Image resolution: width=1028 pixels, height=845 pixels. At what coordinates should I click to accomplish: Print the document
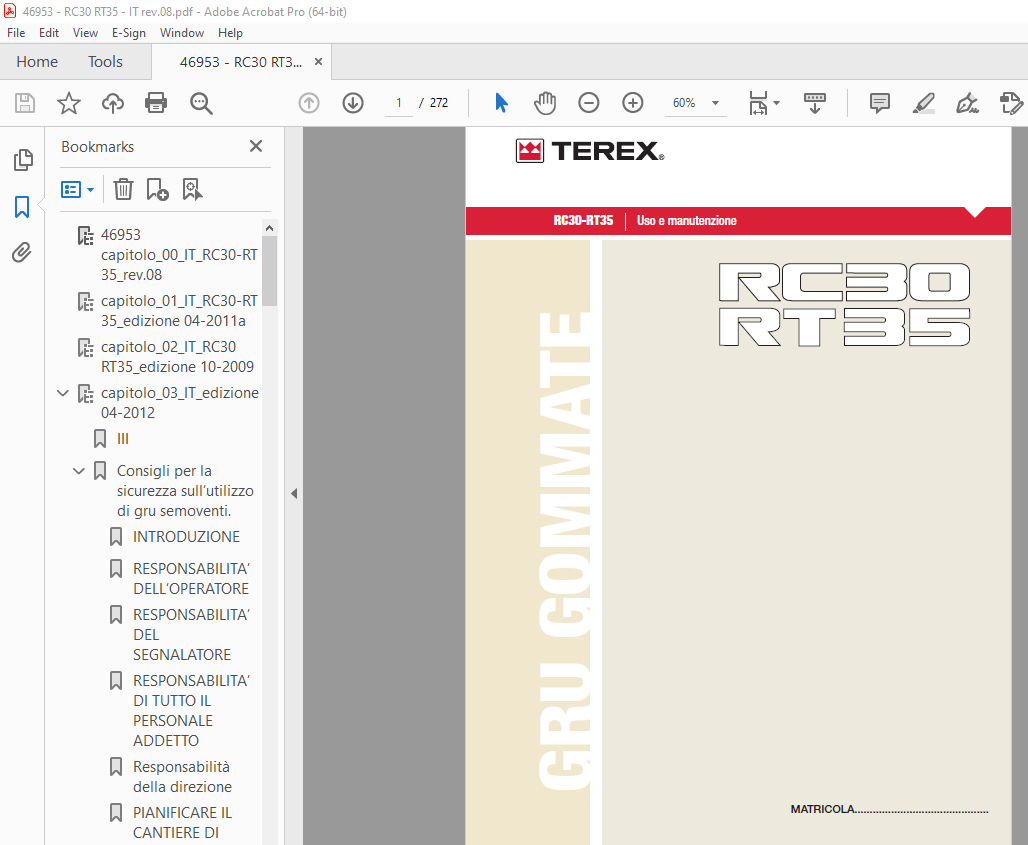[156, 103]
